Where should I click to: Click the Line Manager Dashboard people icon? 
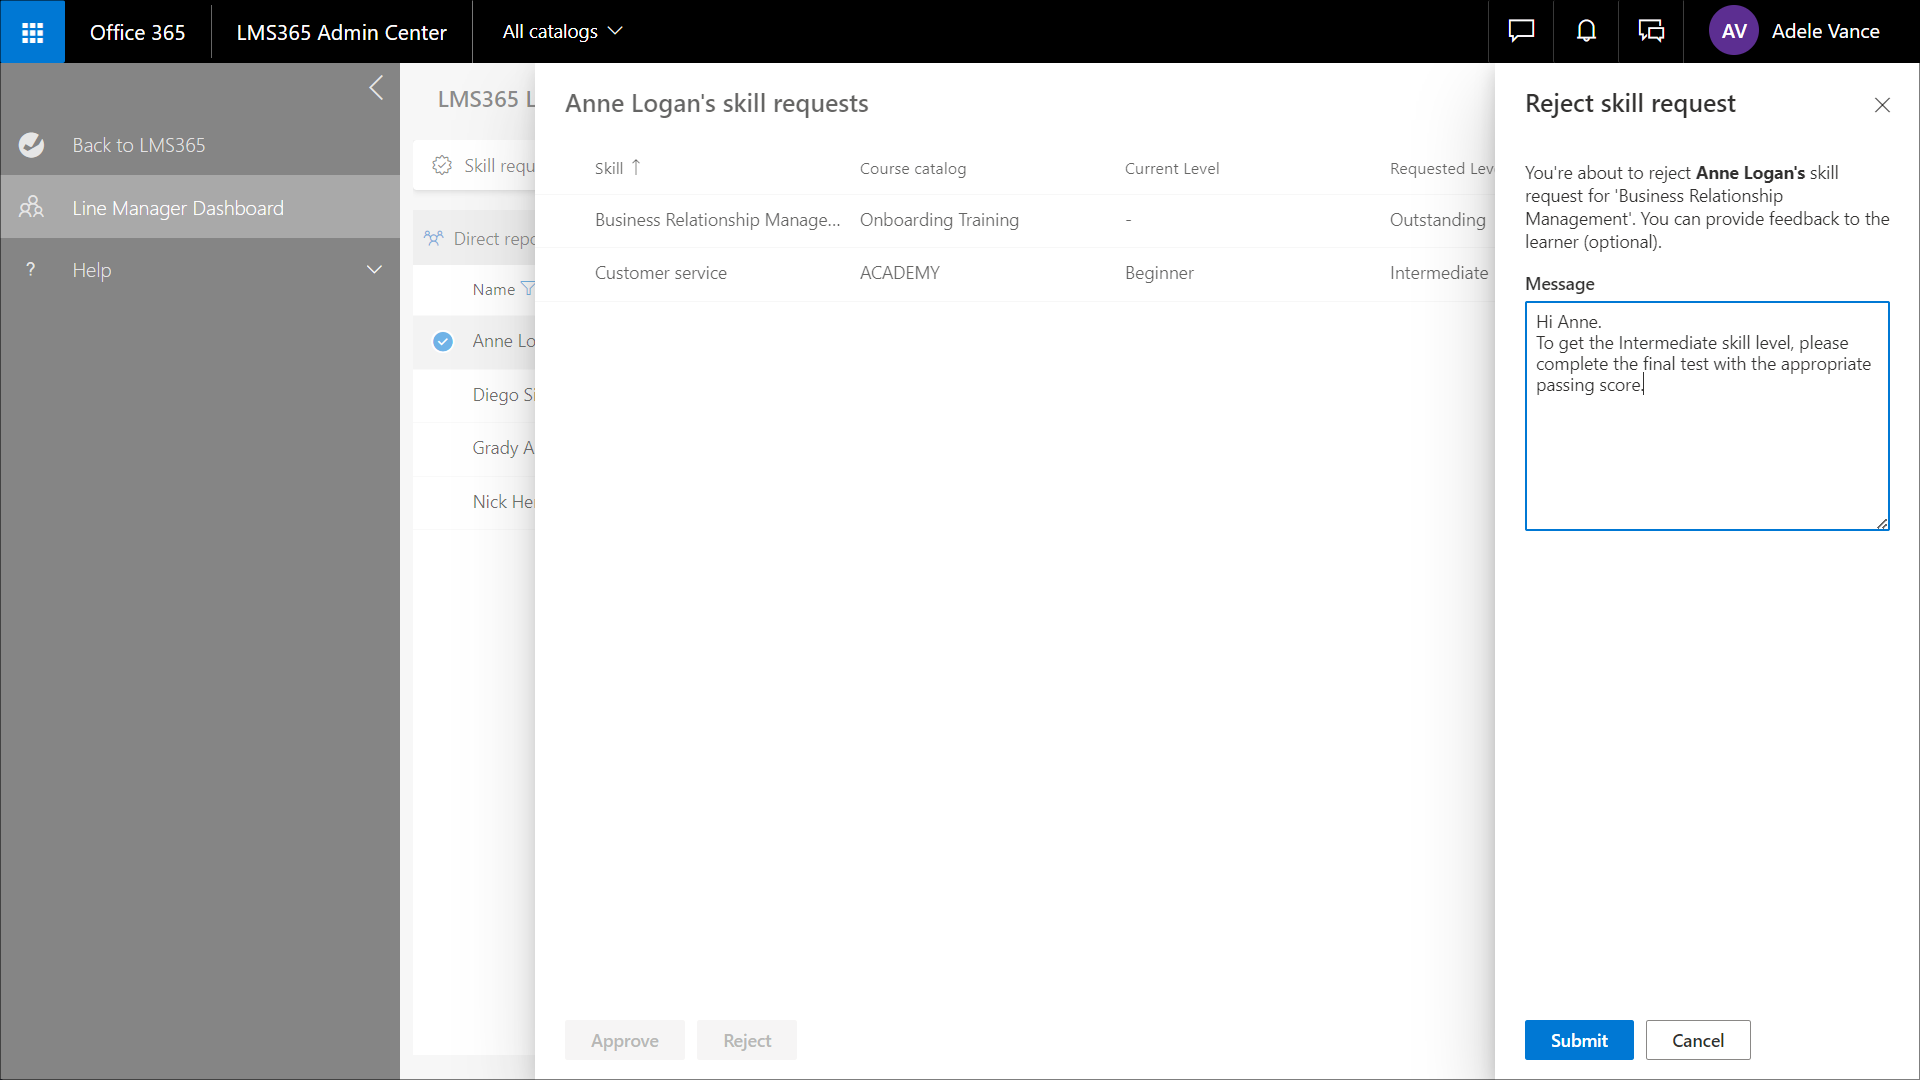pyautogui.click(x=31, y=208)
